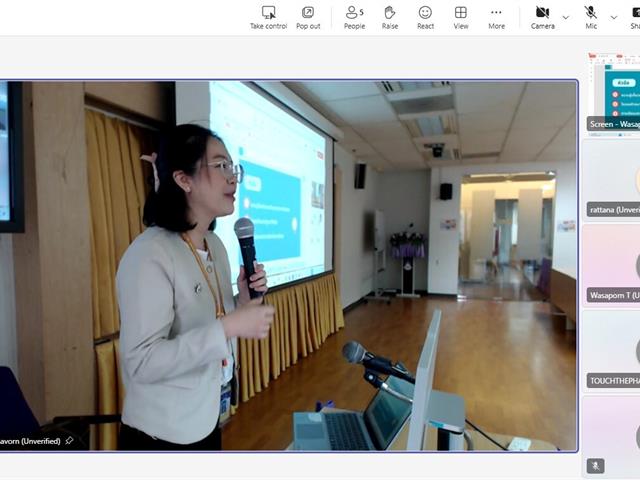
Task: Click the Take control button
Action: [x=268, y=16]
